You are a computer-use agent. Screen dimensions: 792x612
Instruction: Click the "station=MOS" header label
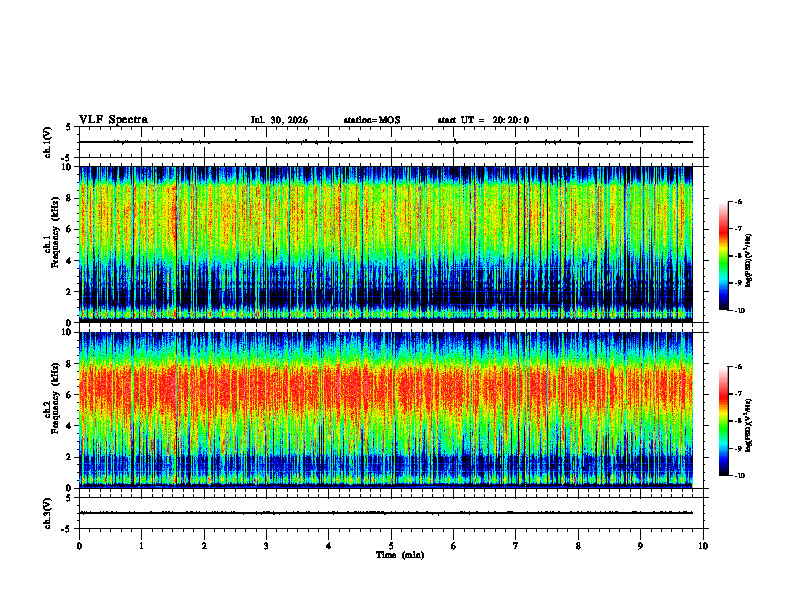[x=372, y=120]
